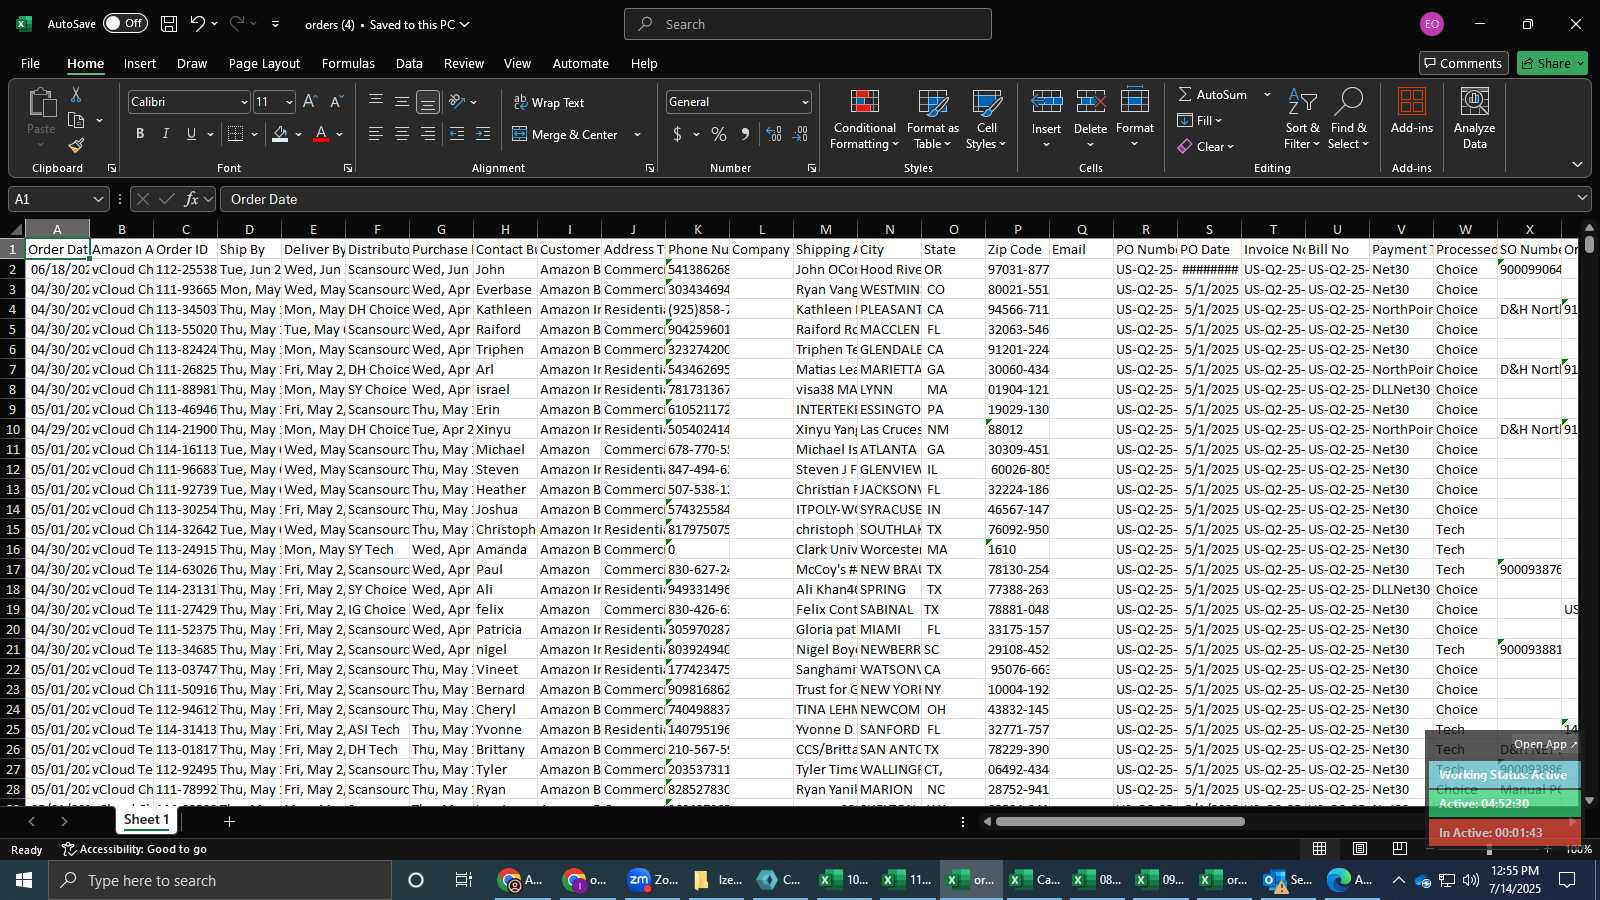This screenshot has width=1600, height=900.
Task: Click the Search box in title bar
Action: (x=808, y=24)
